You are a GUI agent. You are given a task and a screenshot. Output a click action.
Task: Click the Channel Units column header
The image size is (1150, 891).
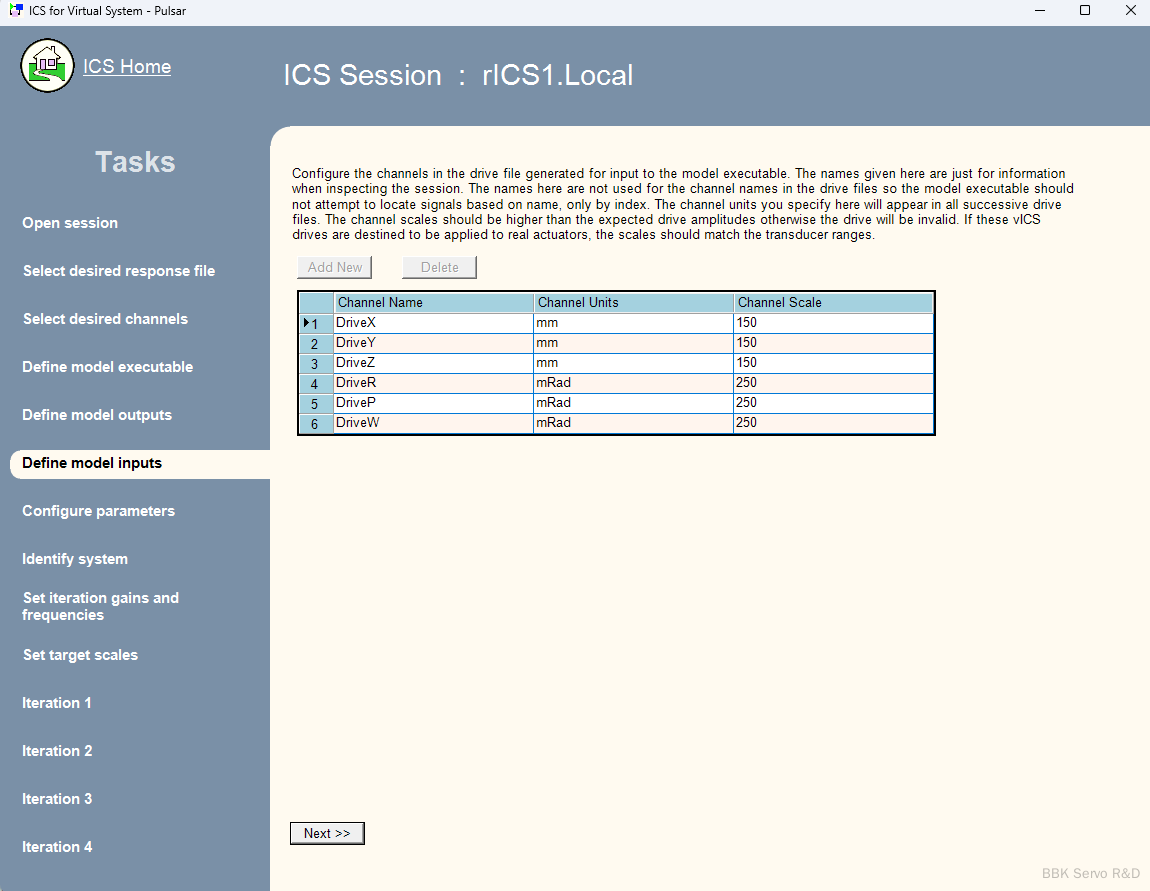click(633, 302)
